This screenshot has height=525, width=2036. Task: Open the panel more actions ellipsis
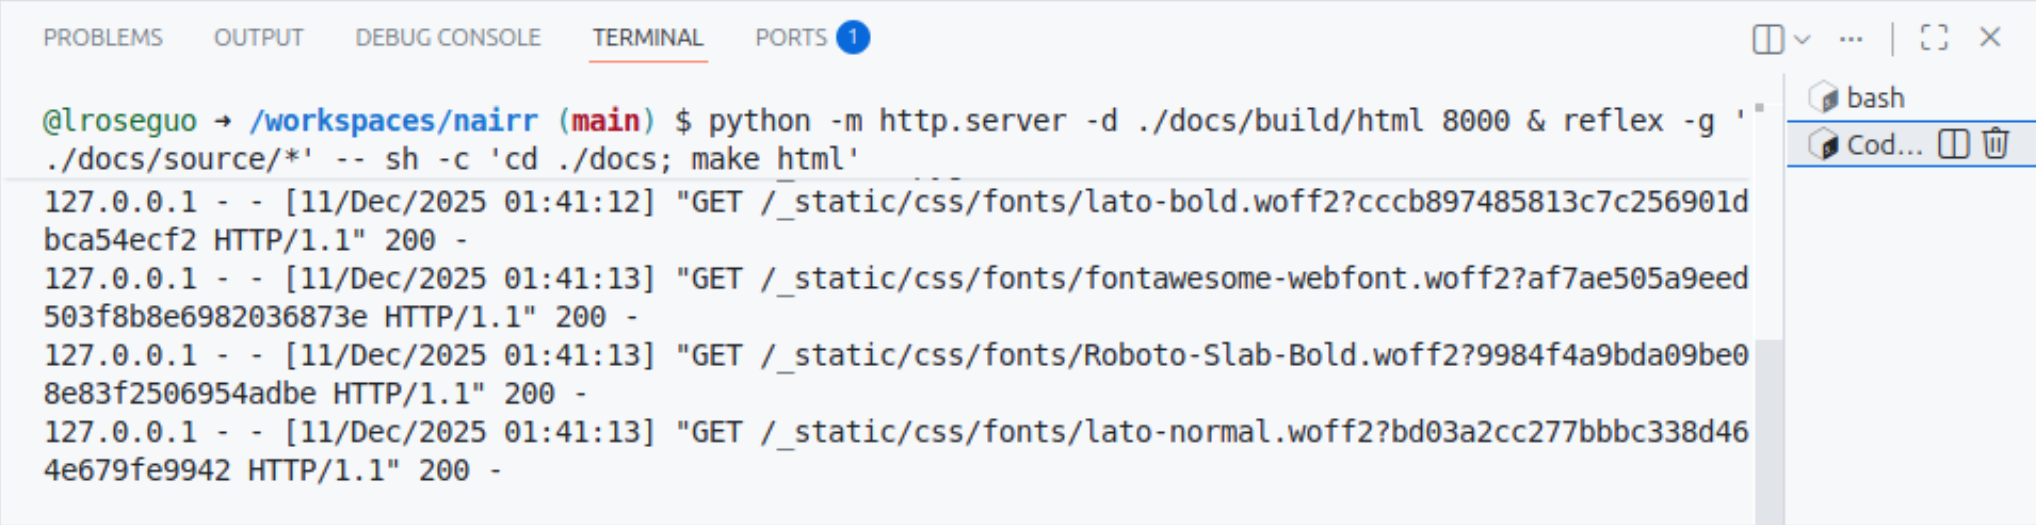(x=1851, y=39)
